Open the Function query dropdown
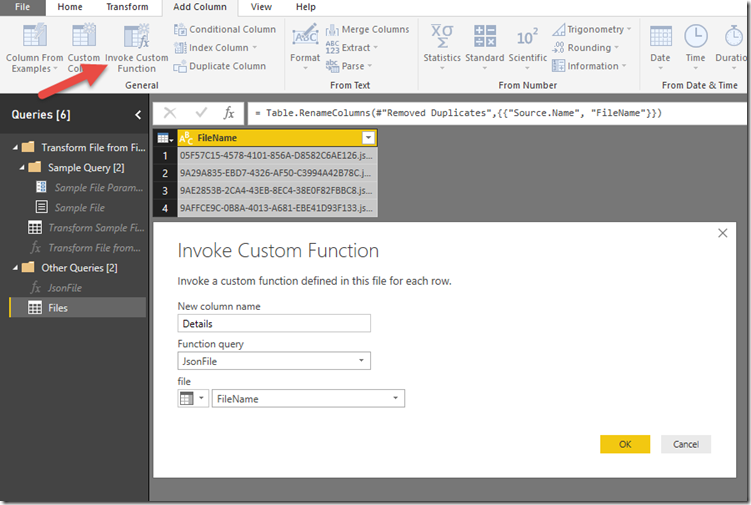 point(361,361)
